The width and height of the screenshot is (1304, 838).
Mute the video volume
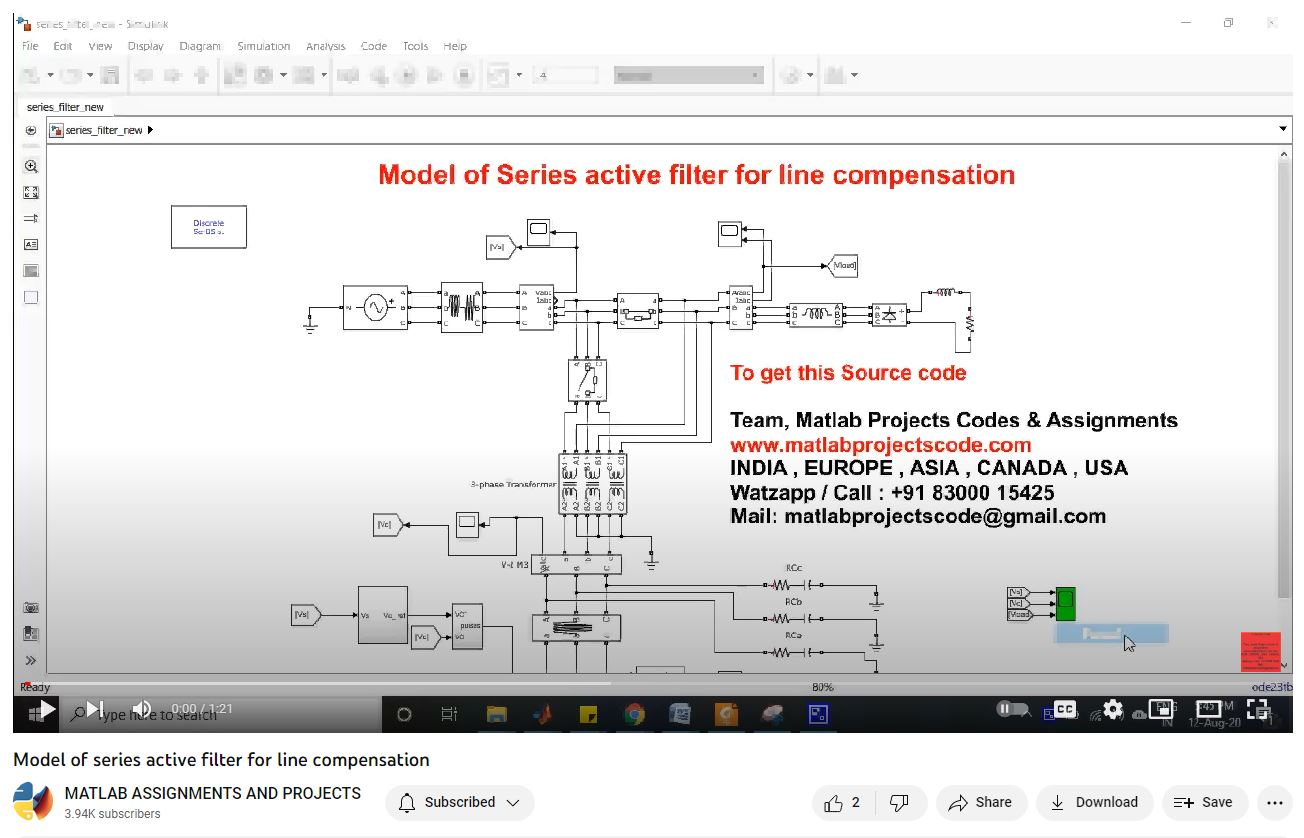pos(142,710)
